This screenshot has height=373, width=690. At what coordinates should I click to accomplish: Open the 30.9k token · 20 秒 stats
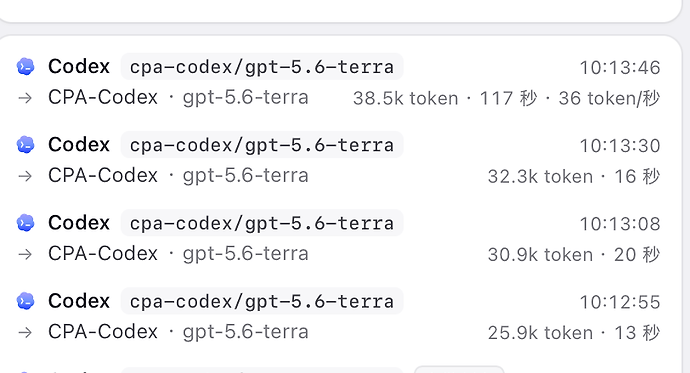click(574, 254)
